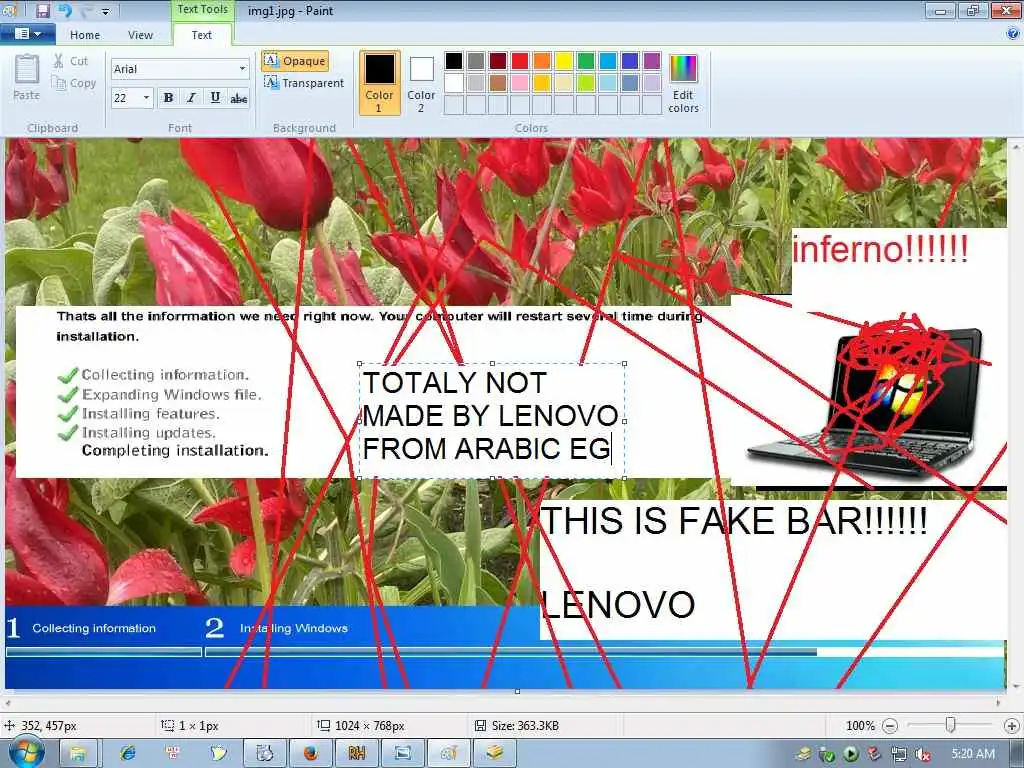Pick the black color swatch
This screenshot has width=1024, height=768.
pos(454,61)
